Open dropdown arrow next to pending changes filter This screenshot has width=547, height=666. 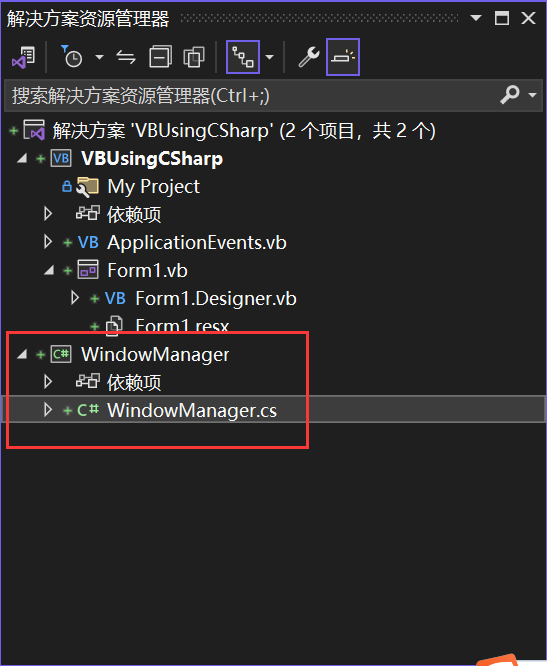click(99, 57)
